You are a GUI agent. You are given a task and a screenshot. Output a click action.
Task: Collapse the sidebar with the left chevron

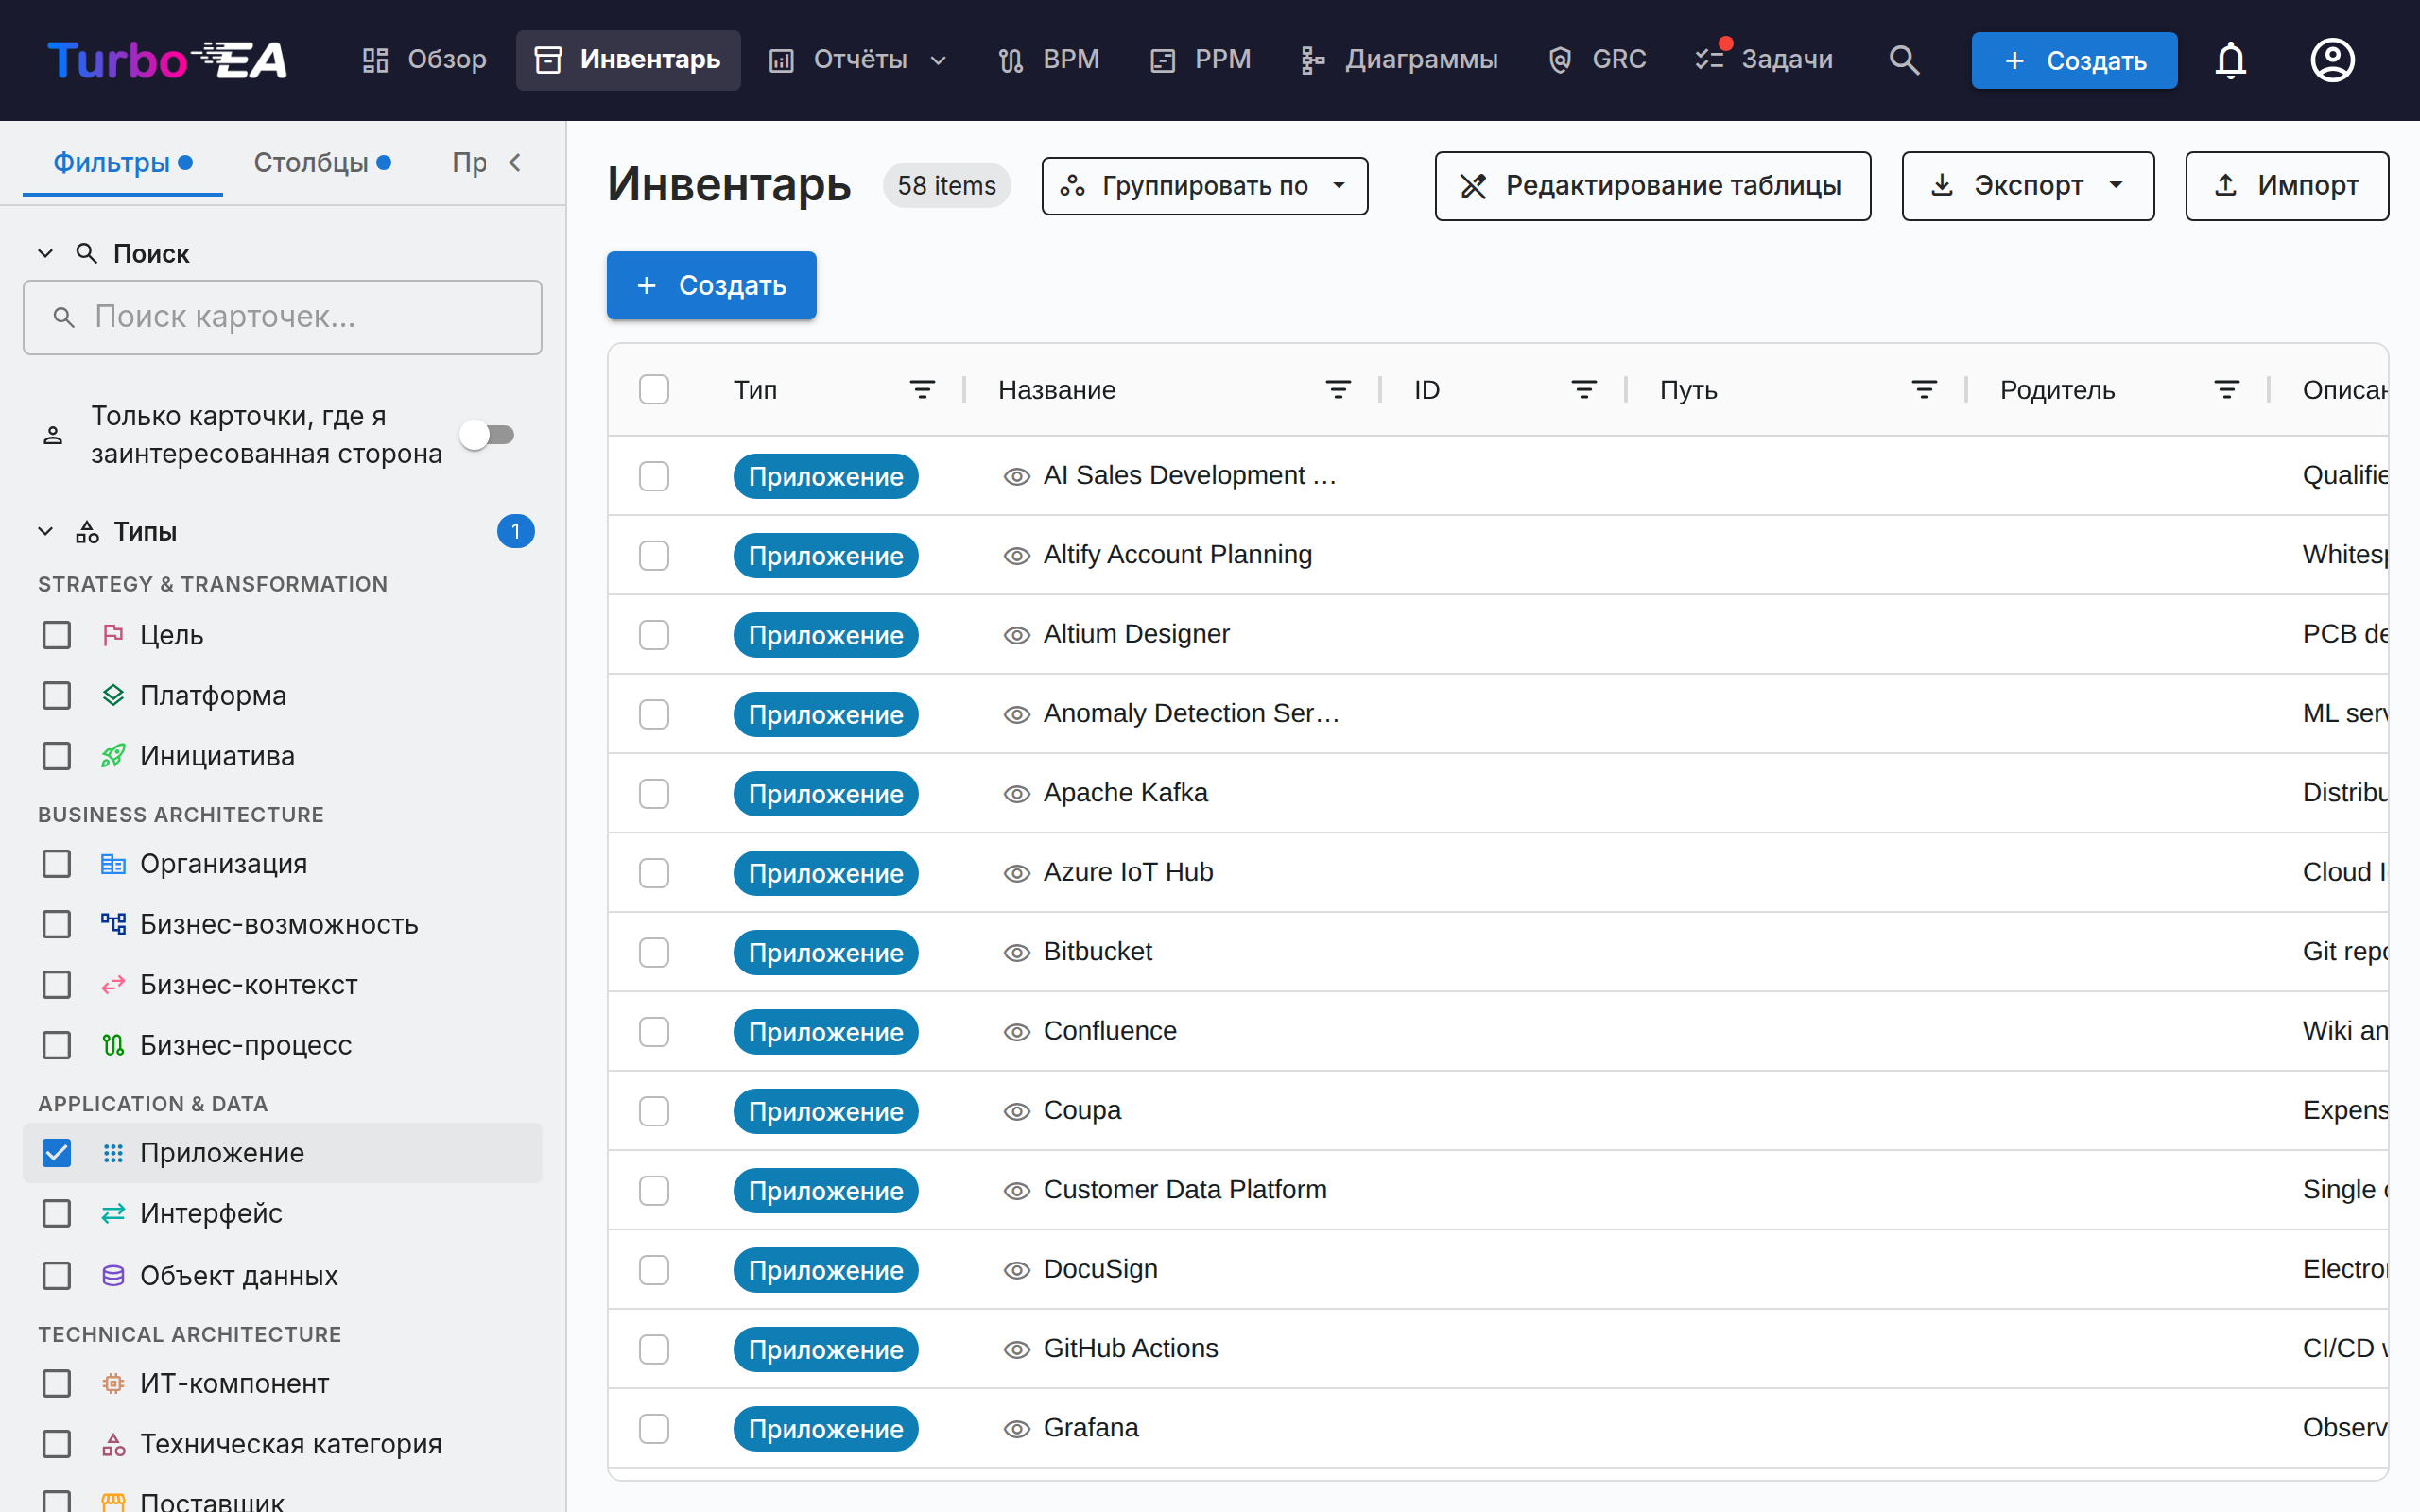(x=515, y=162)
